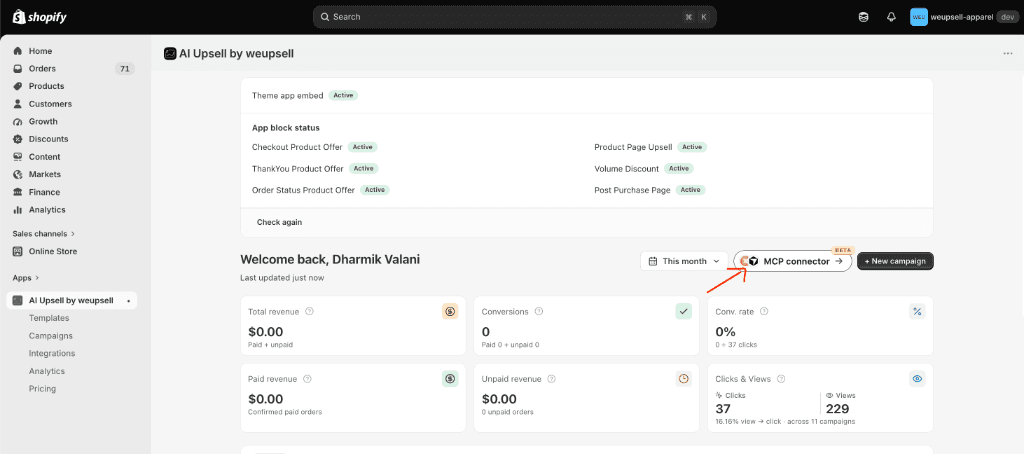Click Conv. rate percent icon
Image resolution: width=1024 pixels, height=454 pixels.
(918, 312)
